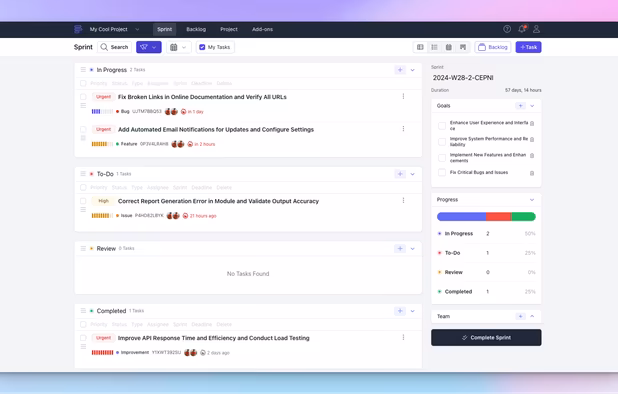
Task: Switch to board view icon
Action: click(420, 47)
